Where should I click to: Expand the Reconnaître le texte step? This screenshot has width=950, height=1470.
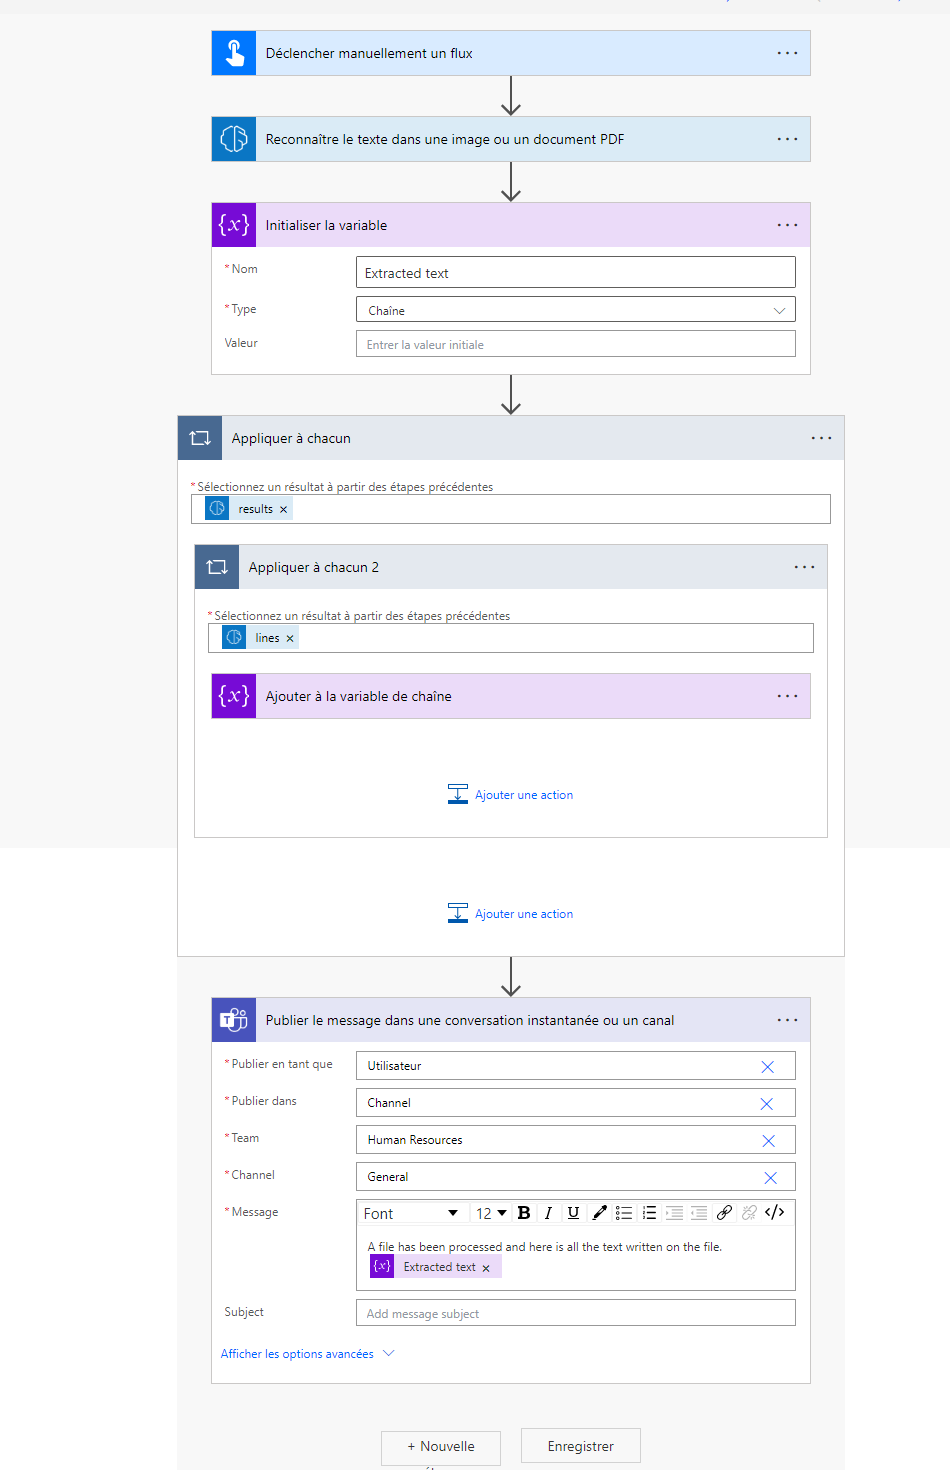tap(511, 139)
